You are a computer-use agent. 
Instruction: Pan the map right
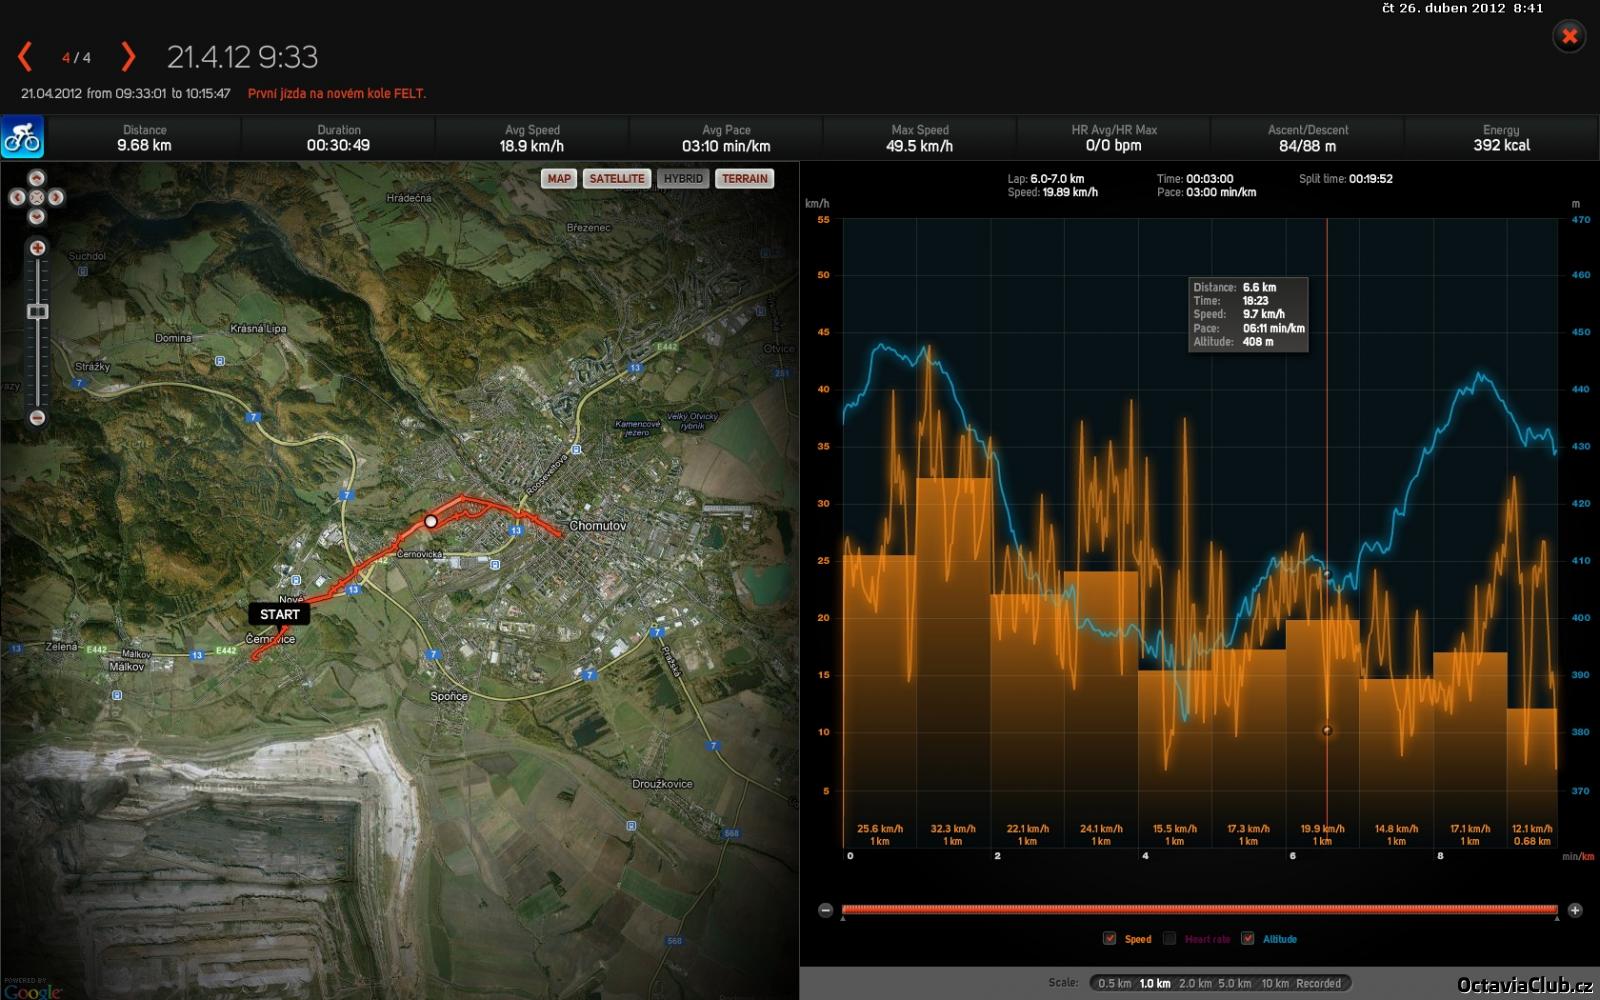[56, 198]
